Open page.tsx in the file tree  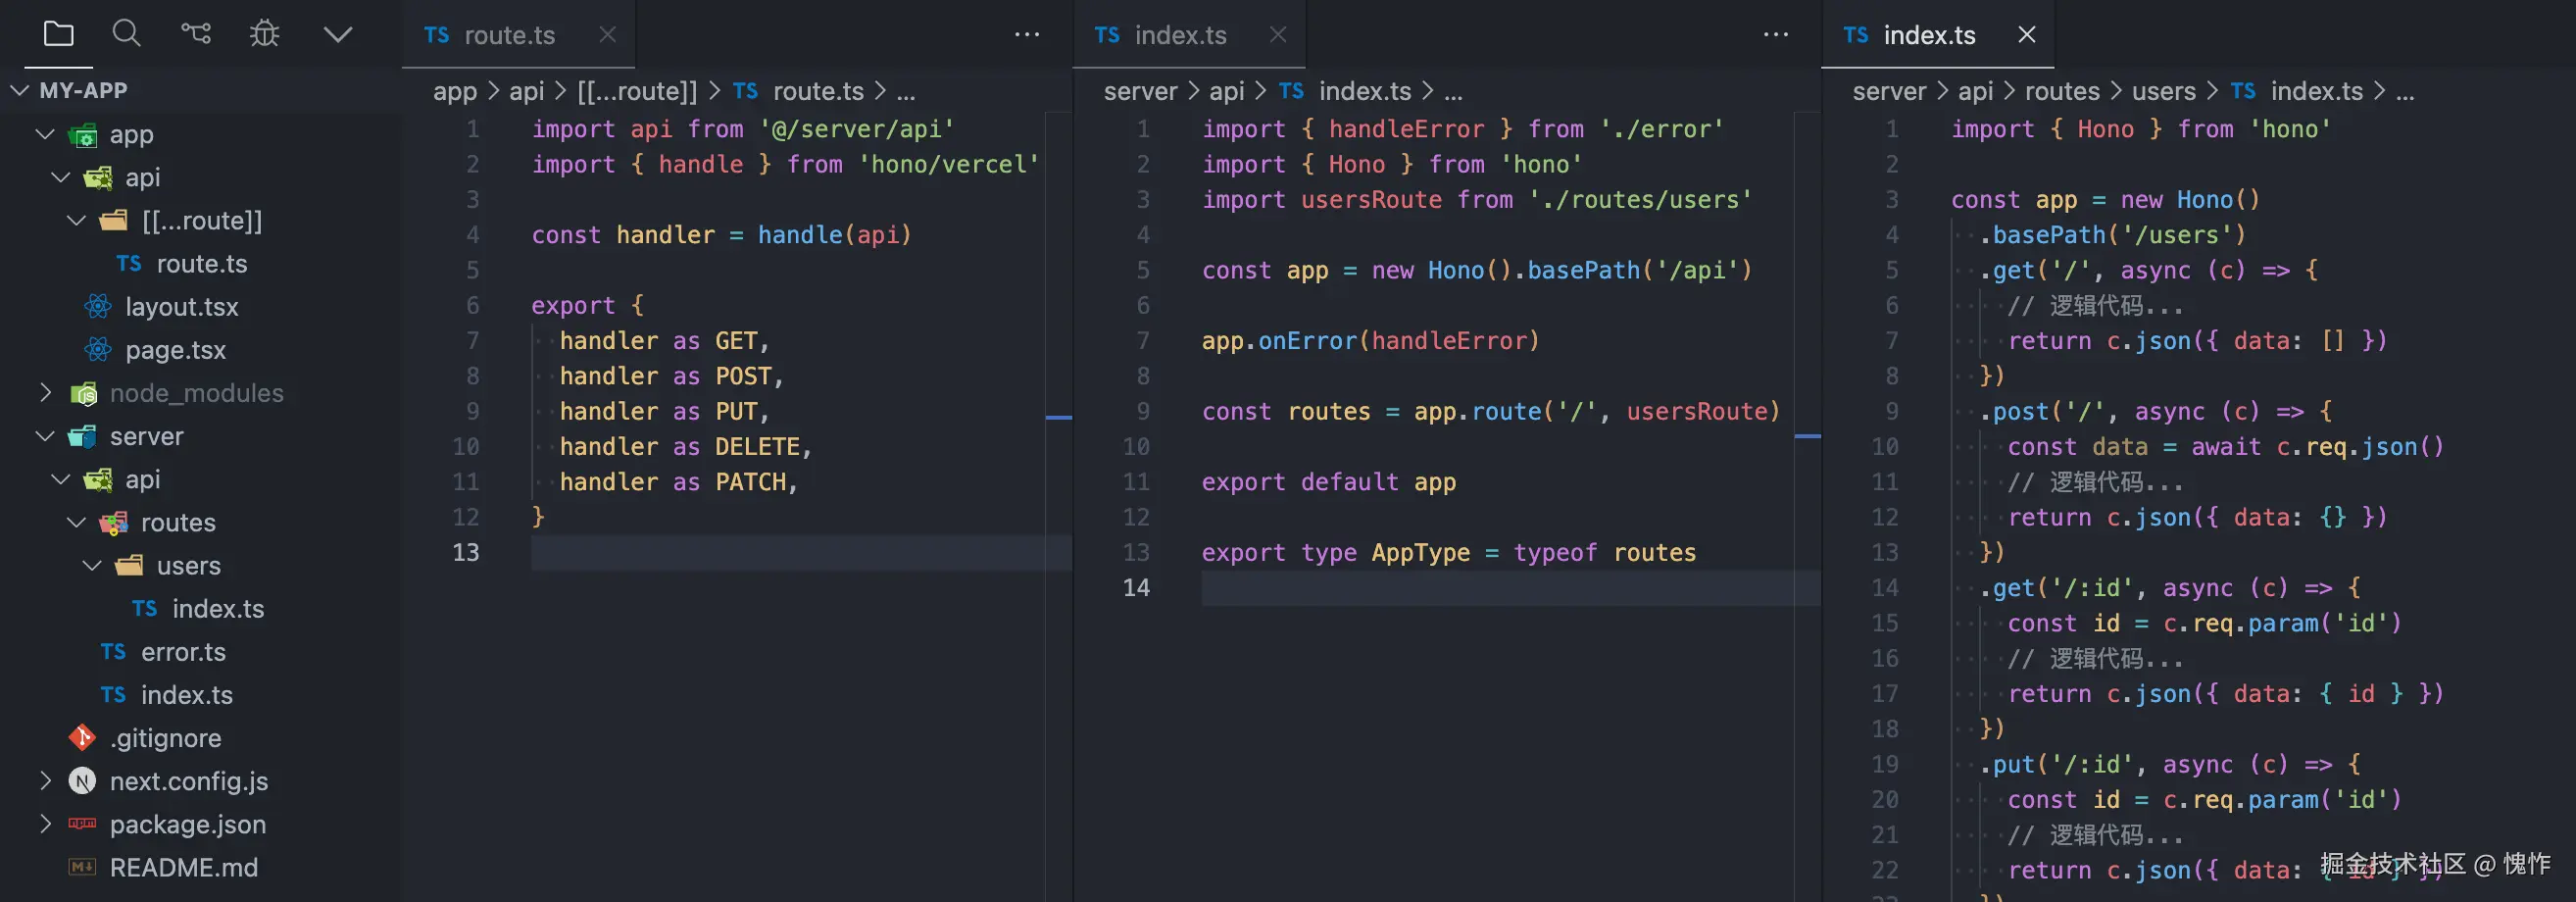(x=175, y=350)
